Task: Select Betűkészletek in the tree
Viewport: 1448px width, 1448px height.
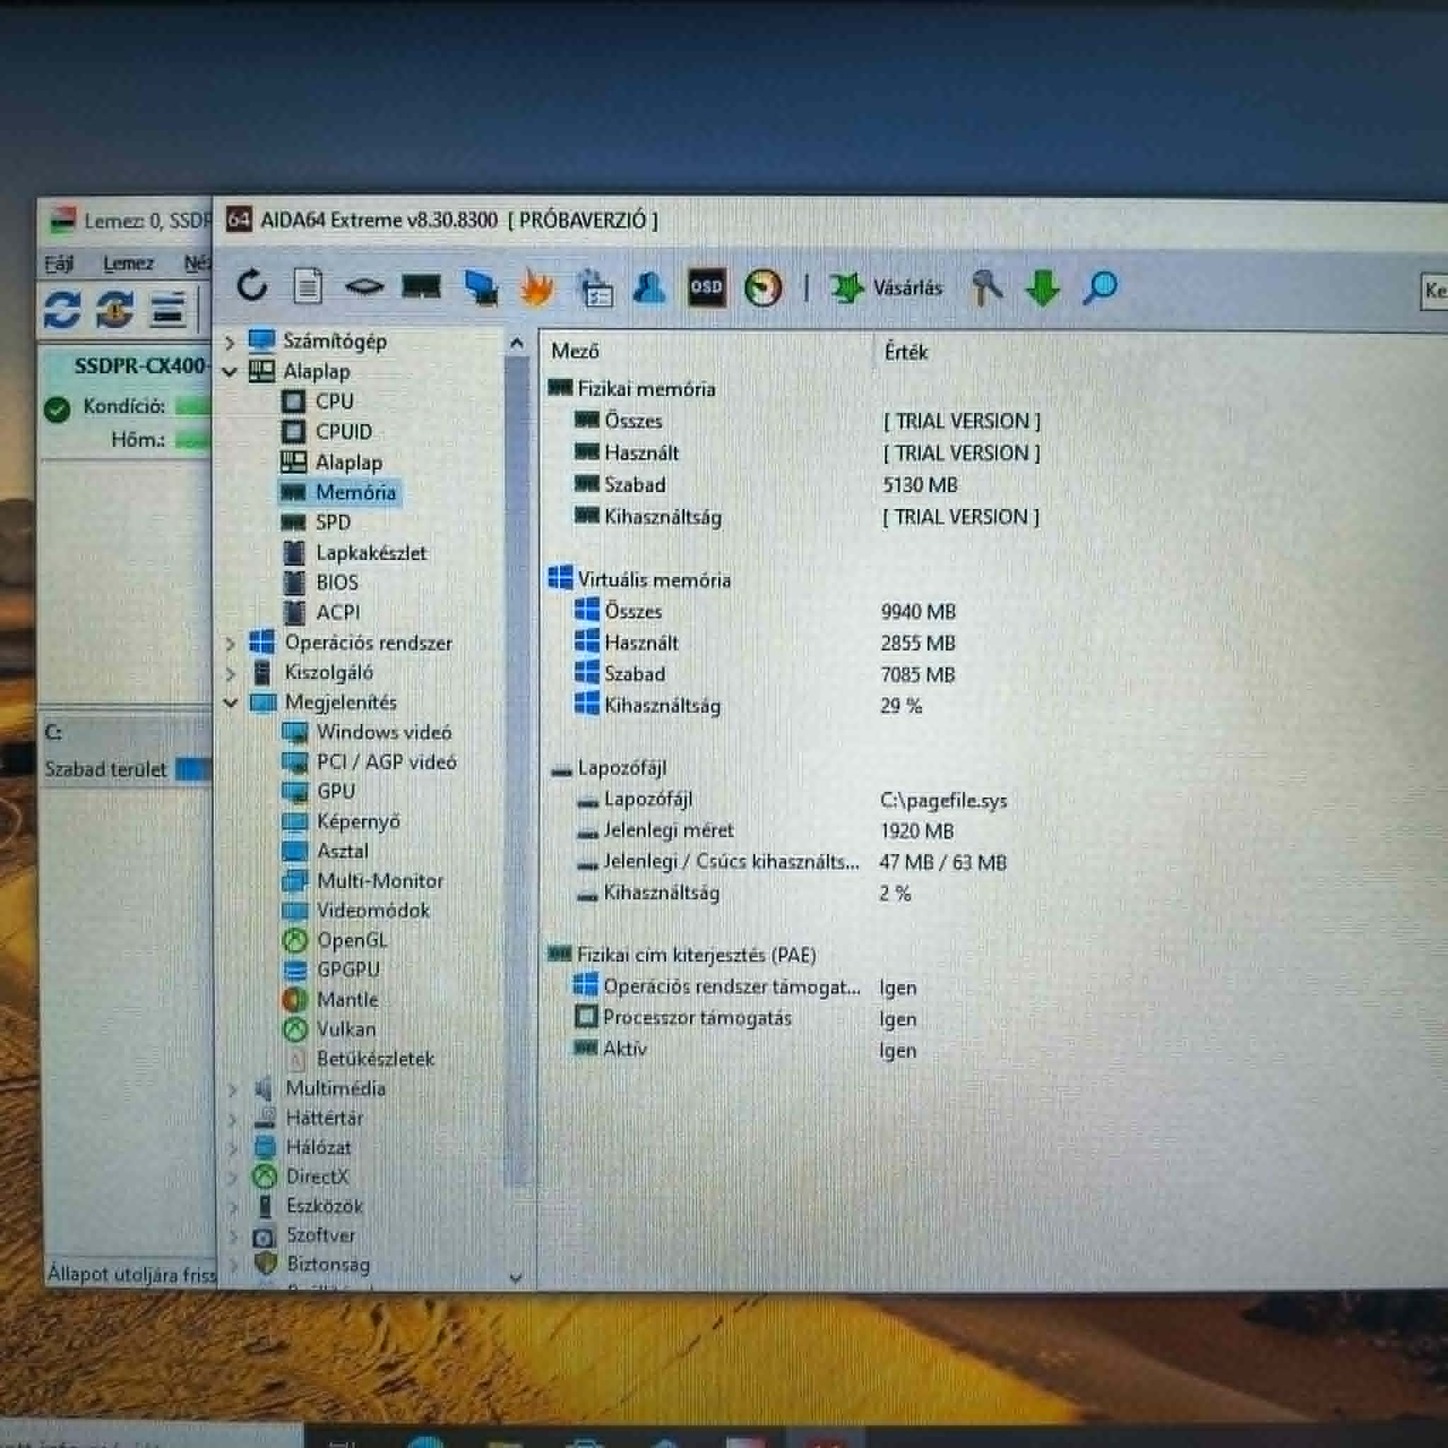Action: 375,1058
